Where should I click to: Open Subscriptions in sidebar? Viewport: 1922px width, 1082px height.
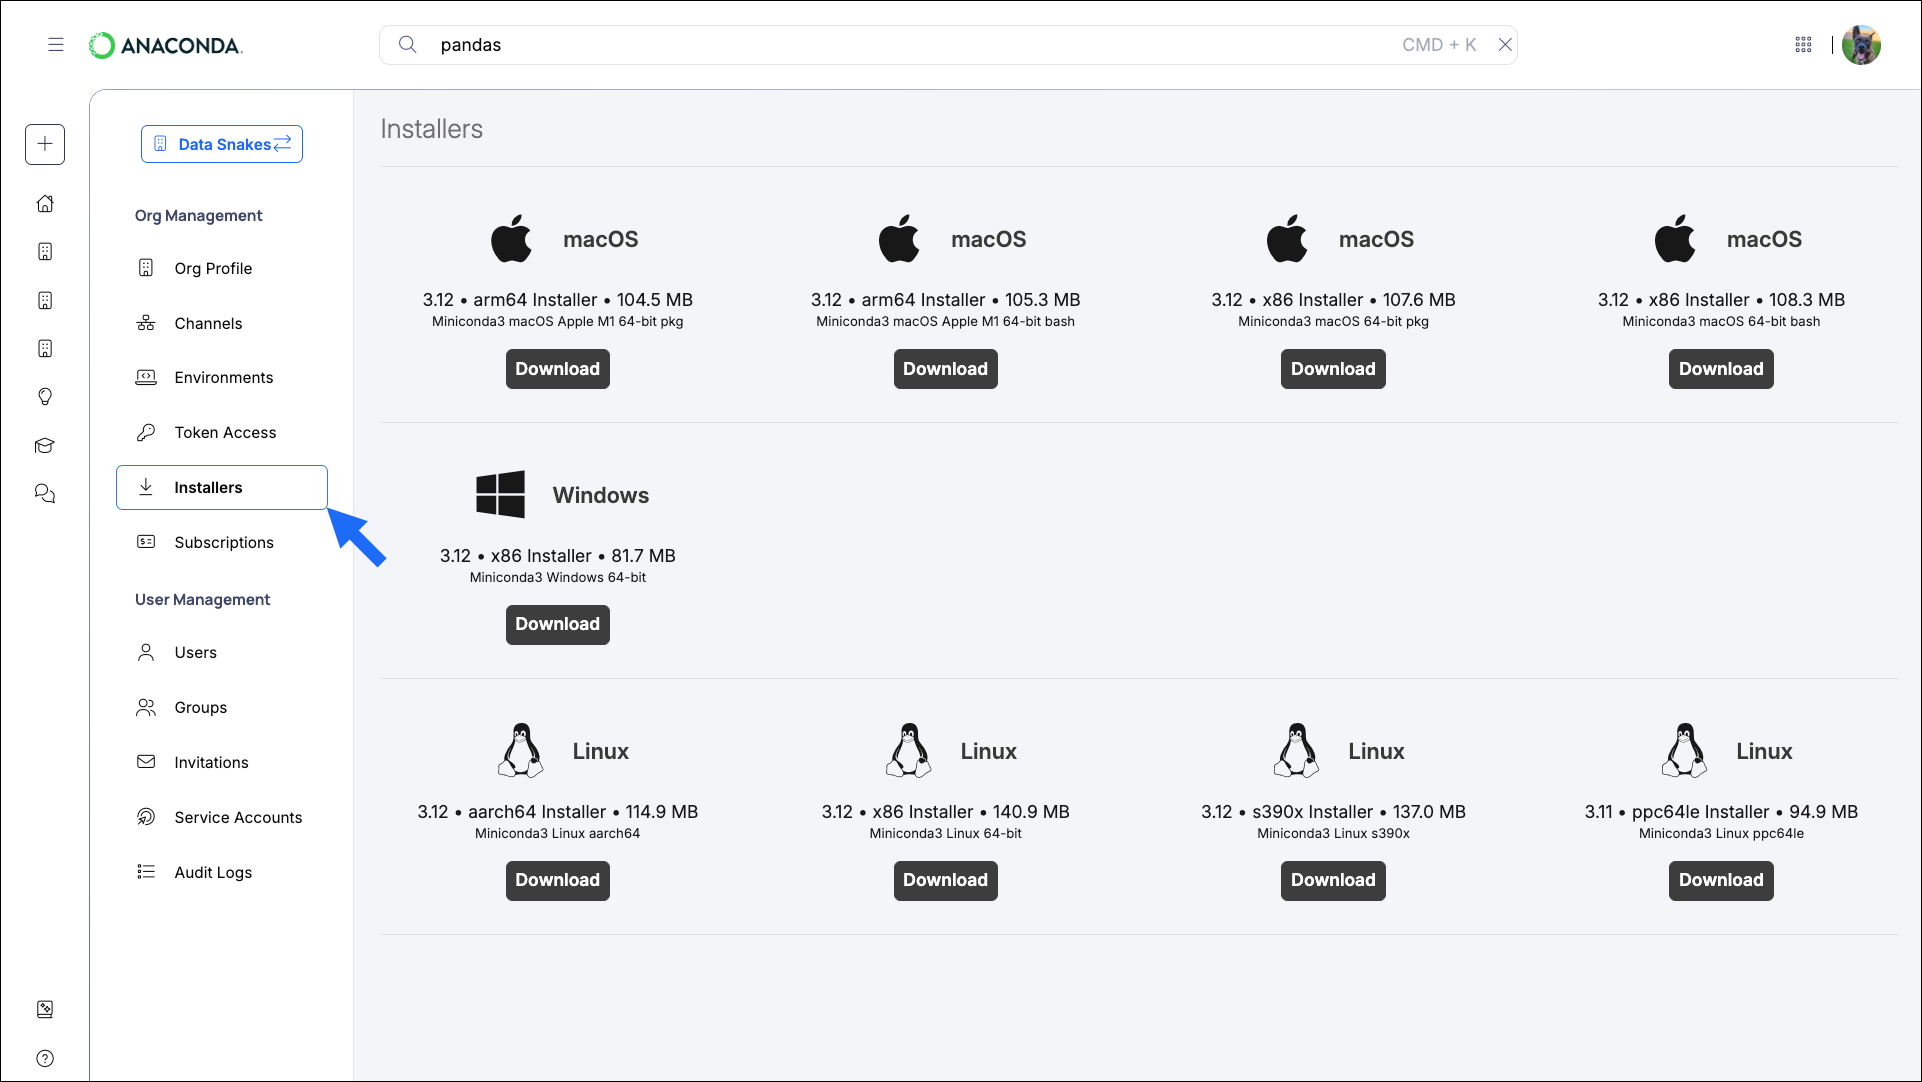[x=222, y=542]
